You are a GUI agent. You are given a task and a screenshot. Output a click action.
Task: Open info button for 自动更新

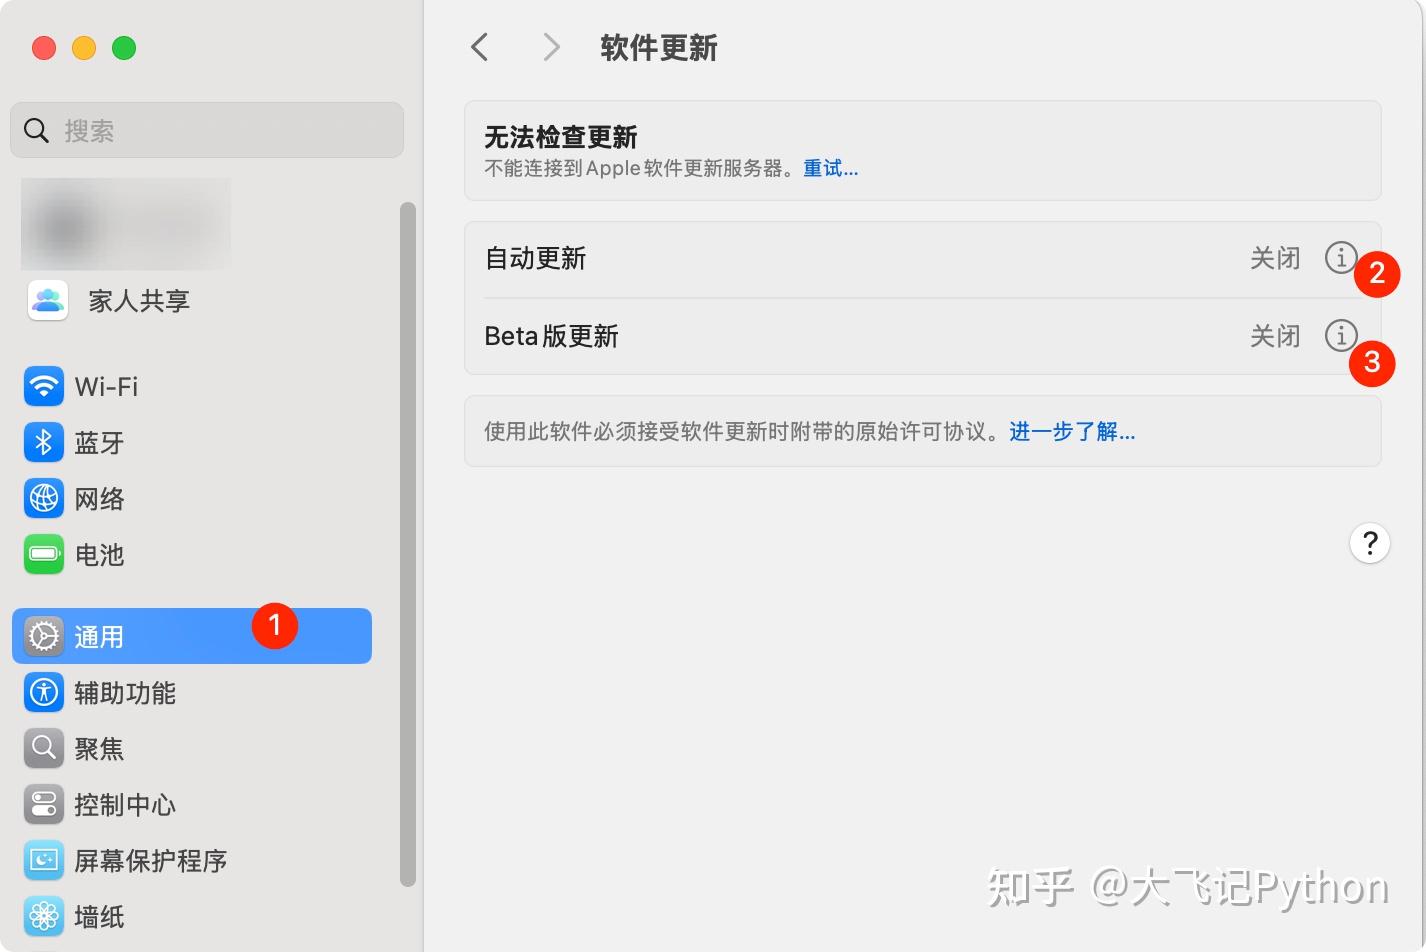(1341, 258)
